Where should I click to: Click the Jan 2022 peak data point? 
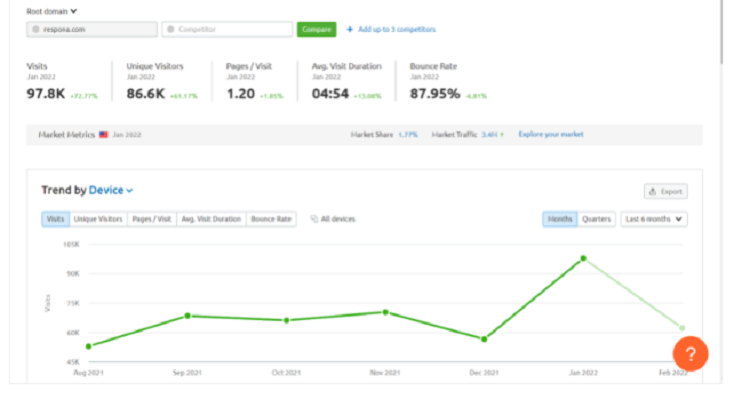click(584, 258)
